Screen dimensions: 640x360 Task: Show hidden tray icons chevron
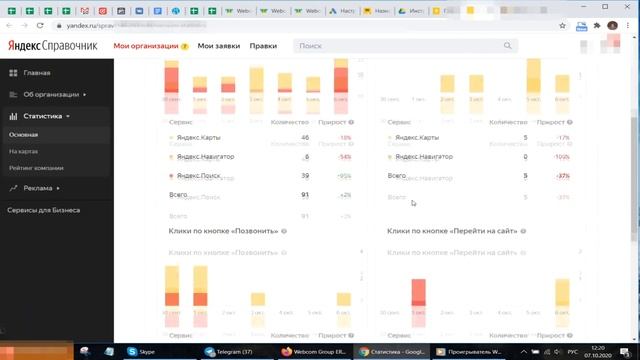[x=524, y=352]
